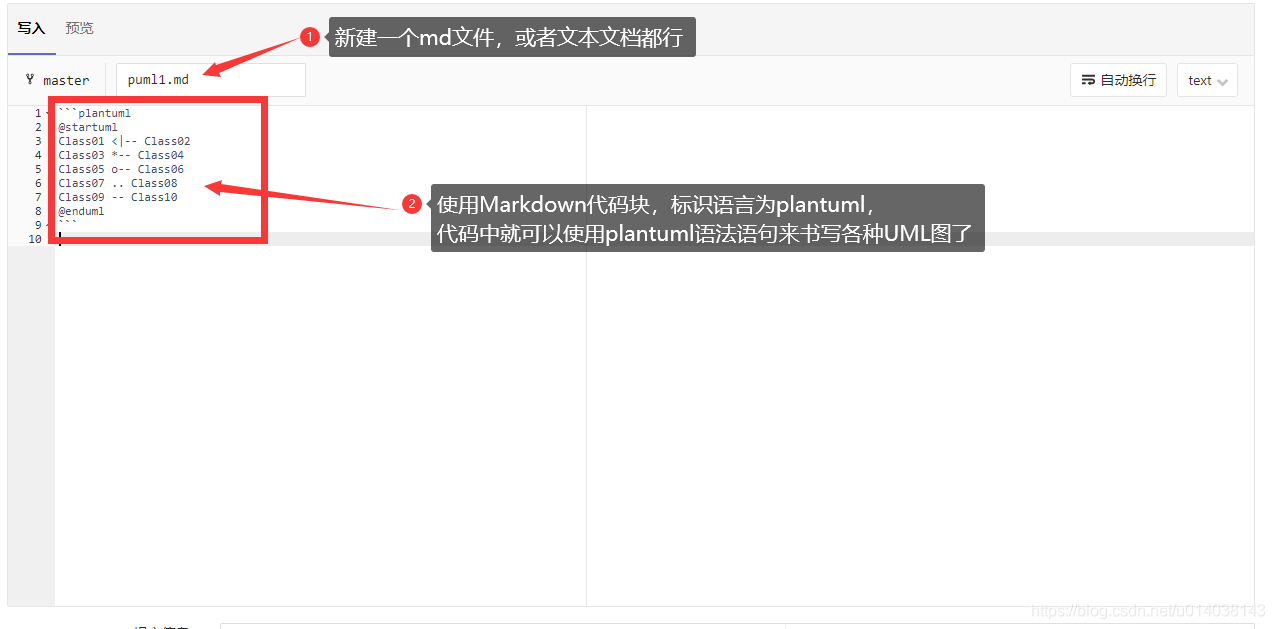Click the Class01 <|-- Class02 code line
The image size is (1275, 629).
click(124, 141)
